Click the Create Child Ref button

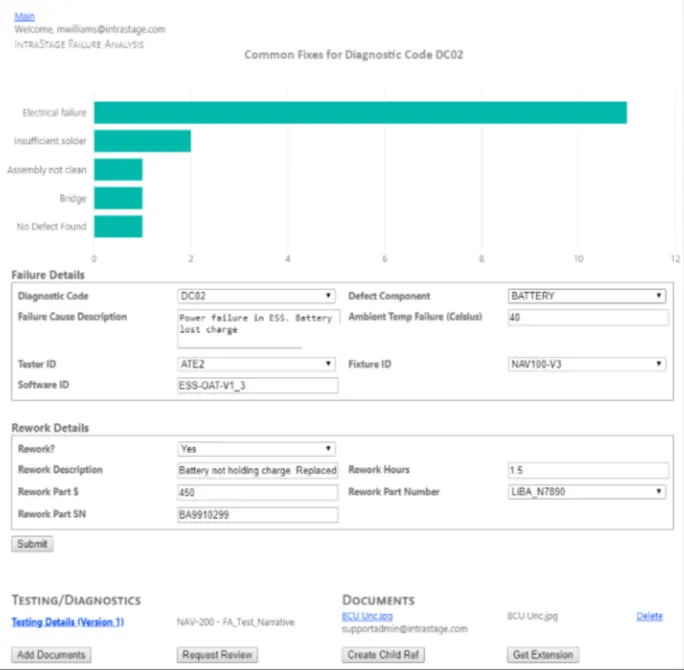click(383, 655)
